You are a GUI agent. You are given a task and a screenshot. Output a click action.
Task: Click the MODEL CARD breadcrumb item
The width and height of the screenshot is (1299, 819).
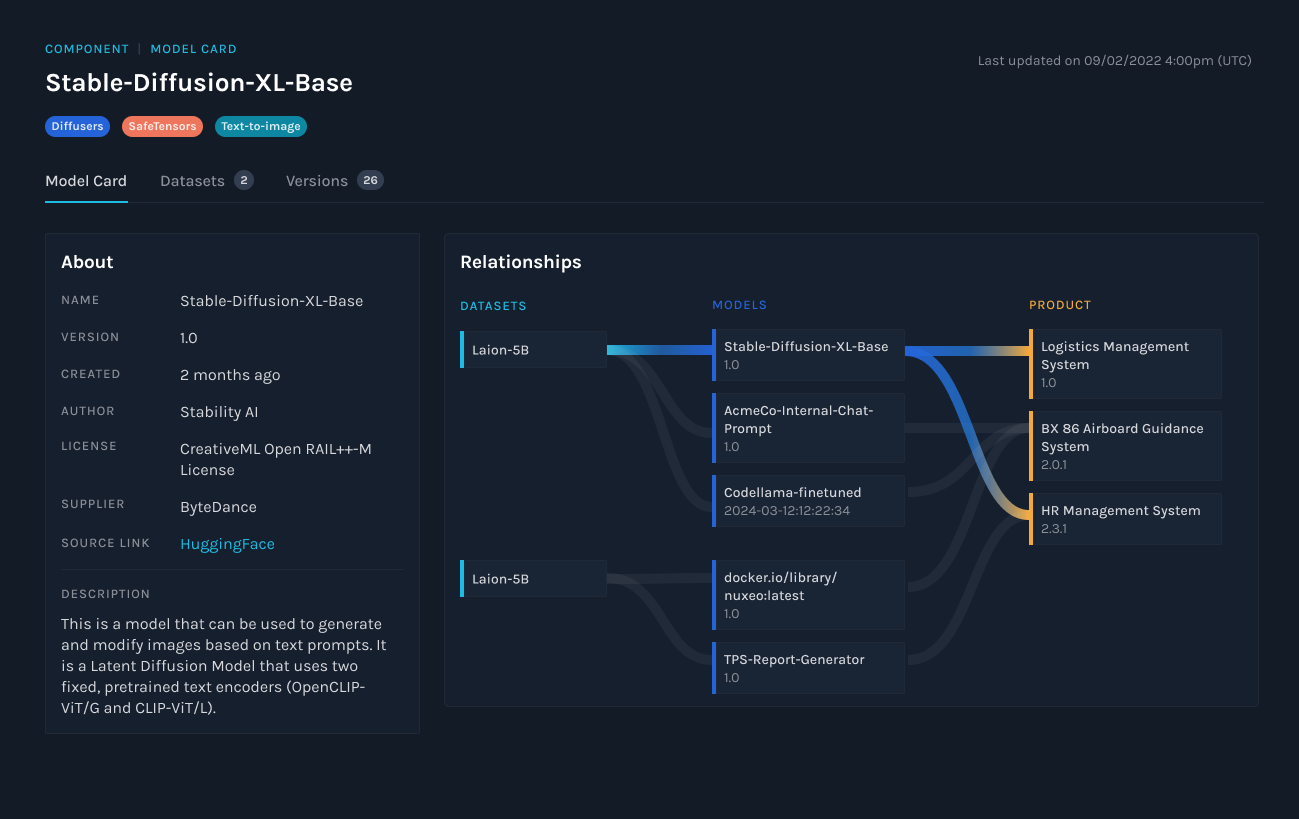[193, 48]
